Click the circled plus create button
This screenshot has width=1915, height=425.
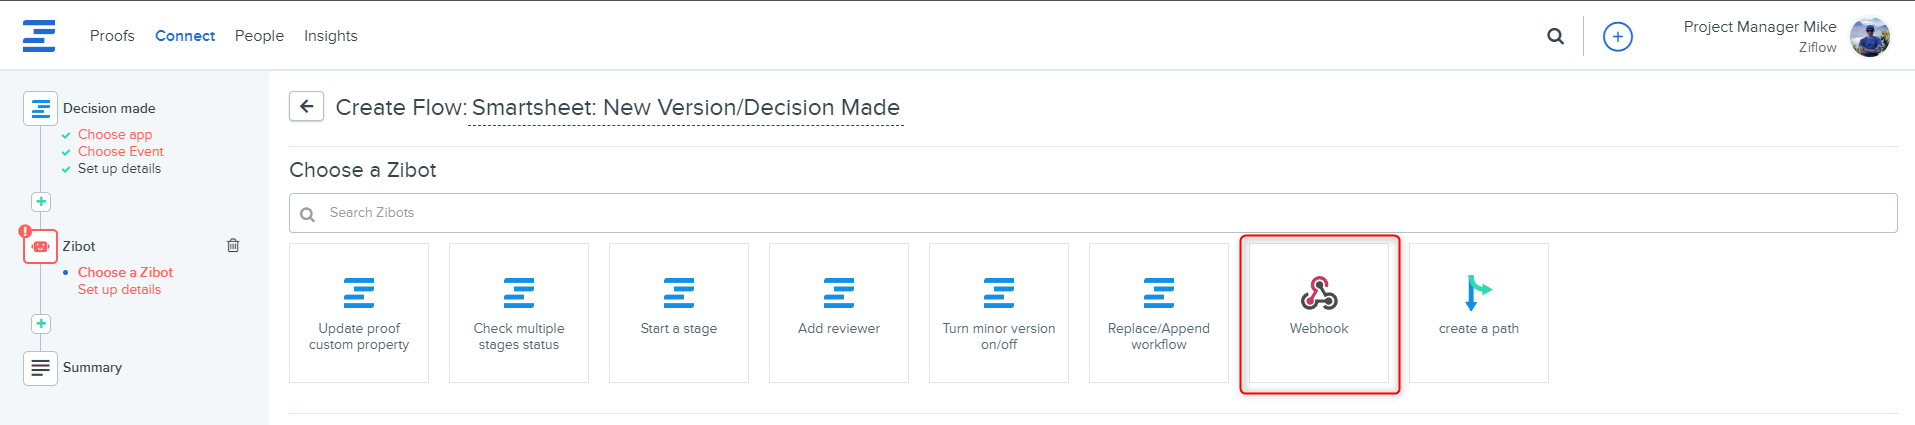point(1617,37)
